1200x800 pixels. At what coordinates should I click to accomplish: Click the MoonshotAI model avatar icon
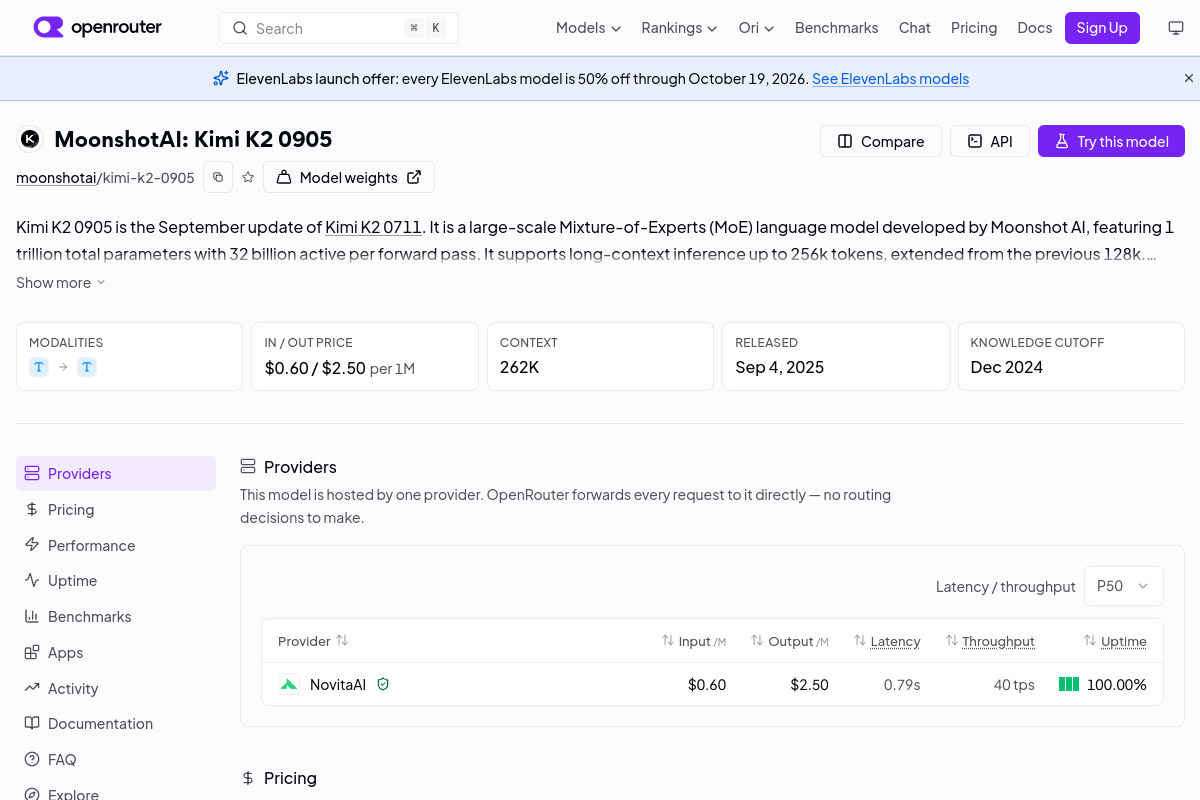30,139
